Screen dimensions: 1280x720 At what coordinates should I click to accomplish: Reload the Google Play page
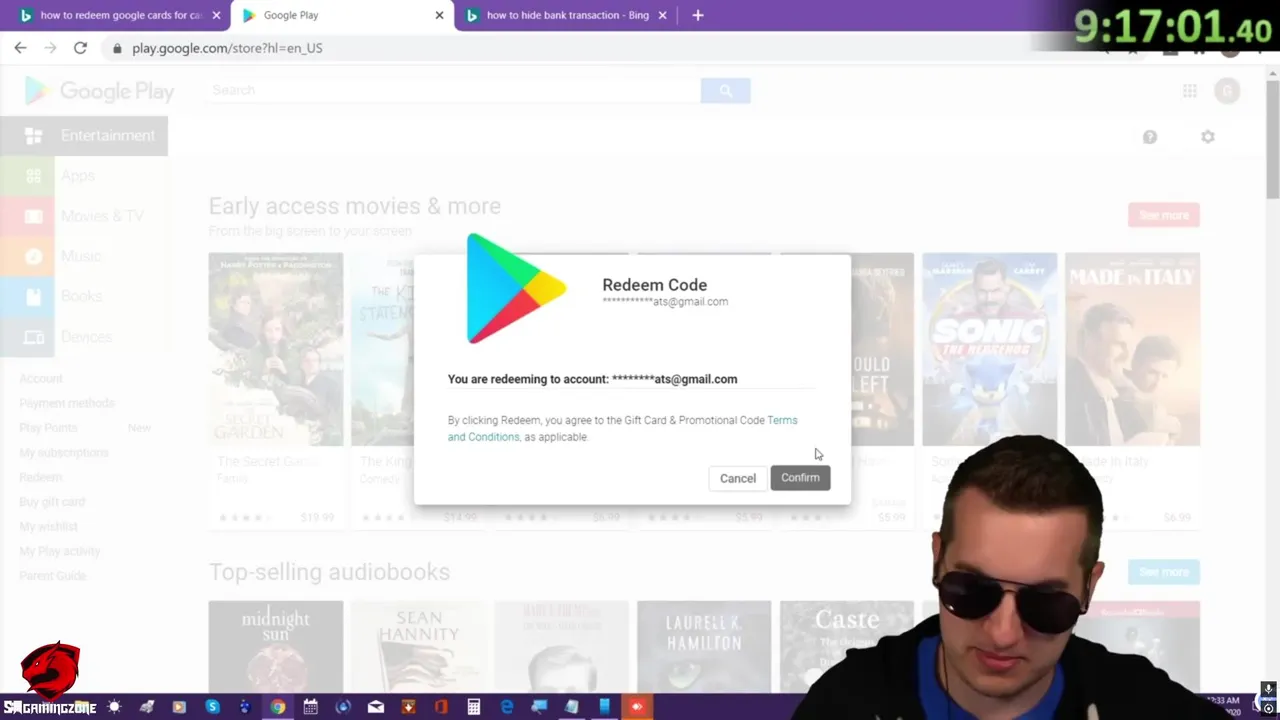click(x=80, y=48)
